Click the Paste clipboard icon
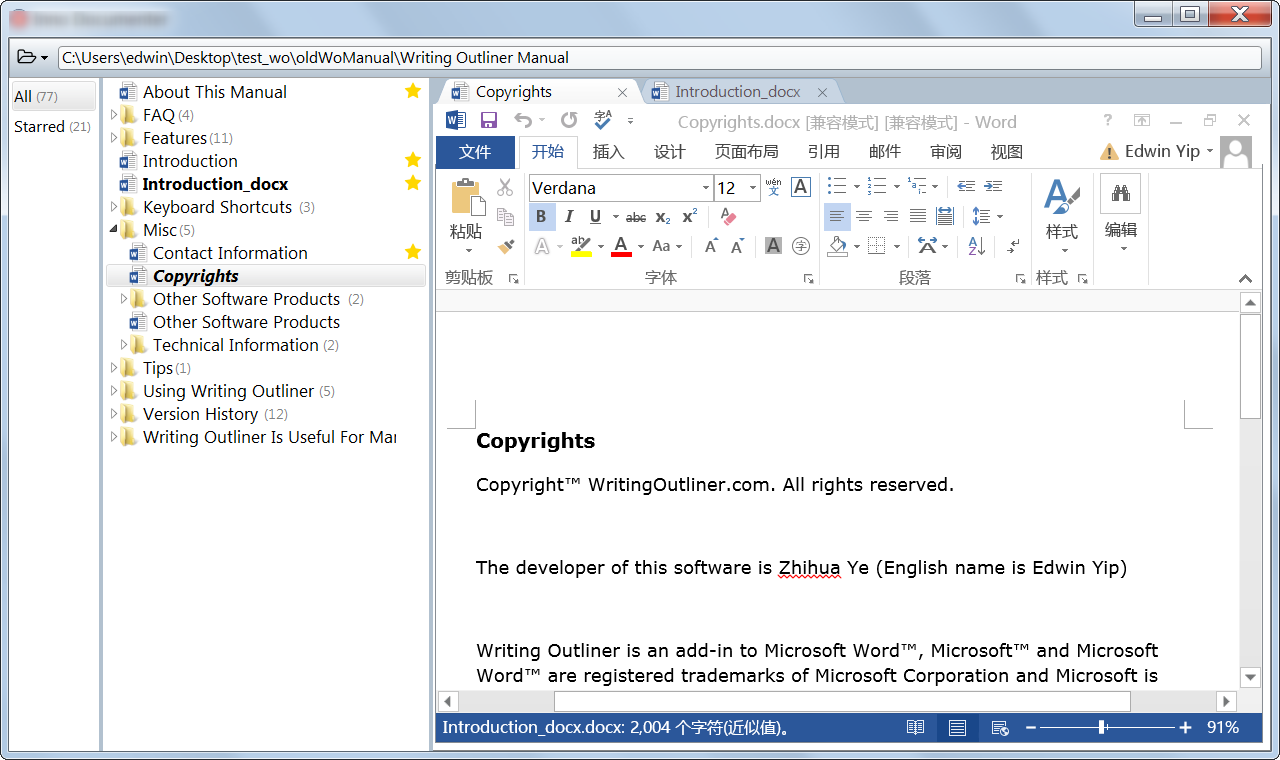1280x760 pixels. 466,197
